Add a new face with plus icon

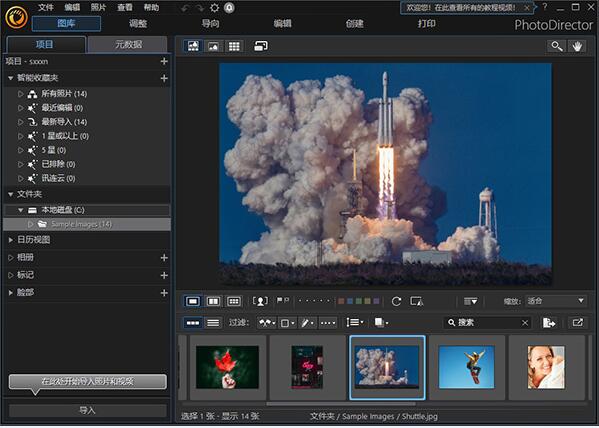(x=164, y=293)
